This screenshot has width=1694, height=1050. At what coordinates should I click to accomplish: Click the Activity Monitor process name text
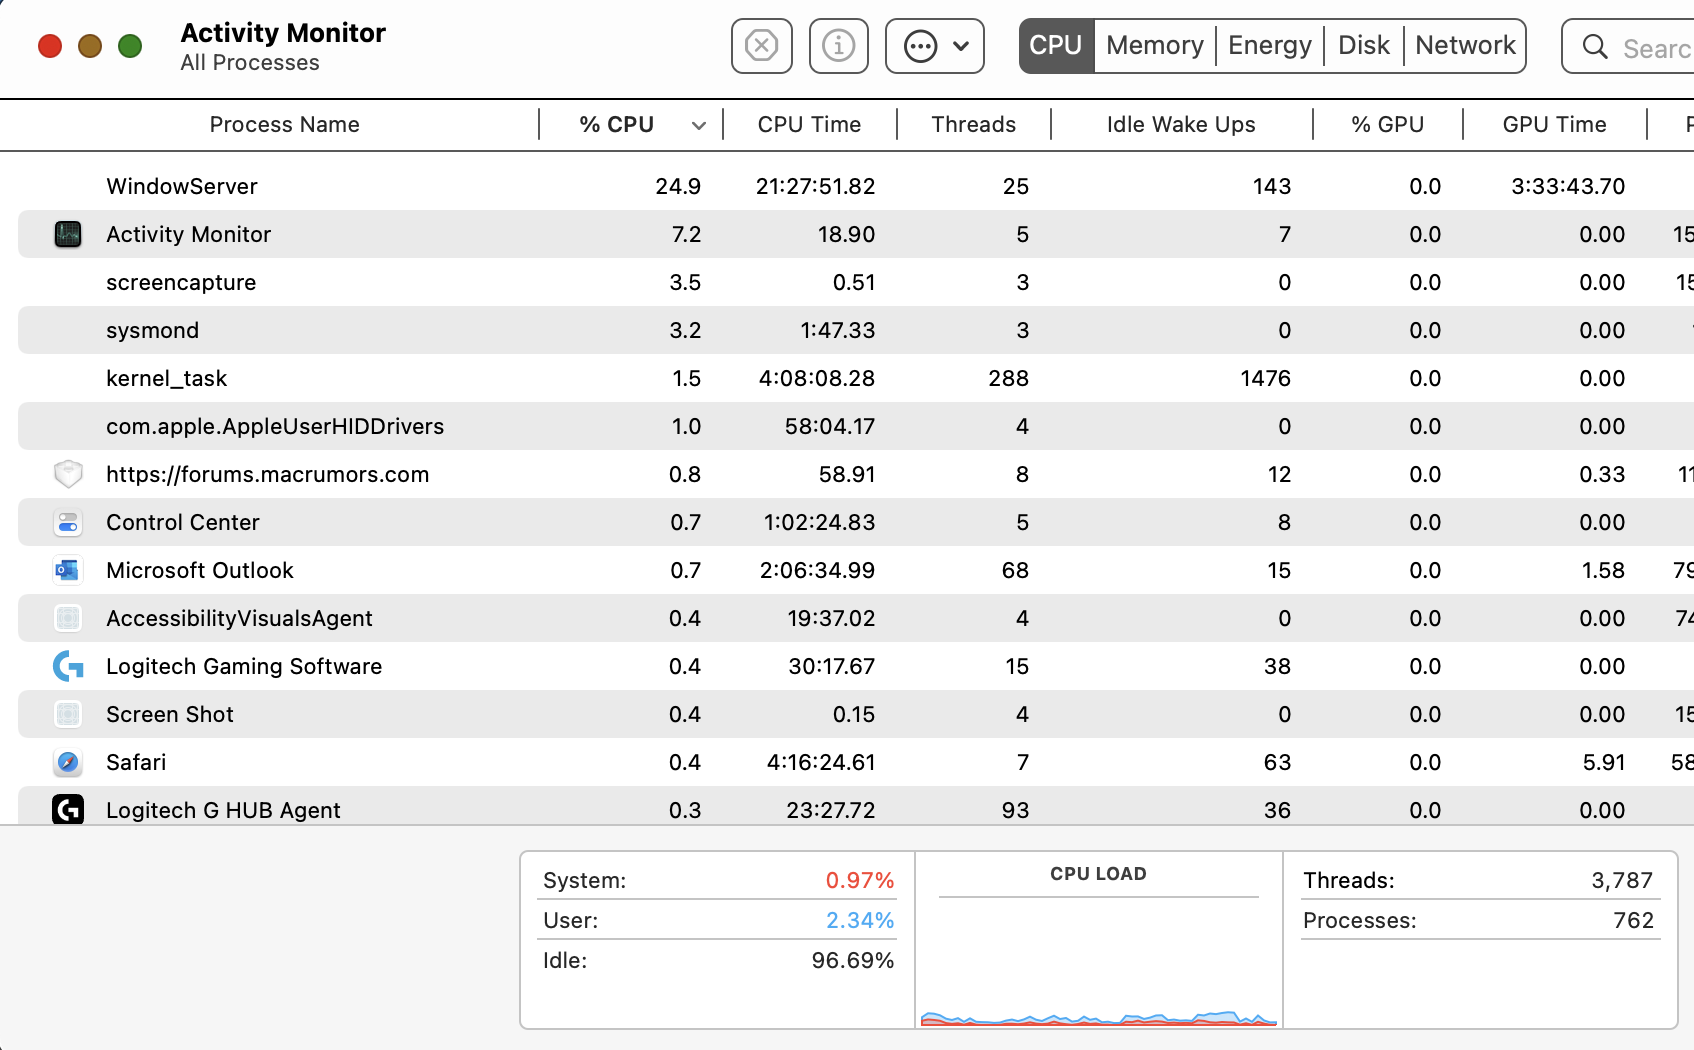pyautogui.click(x=189, y=234)
